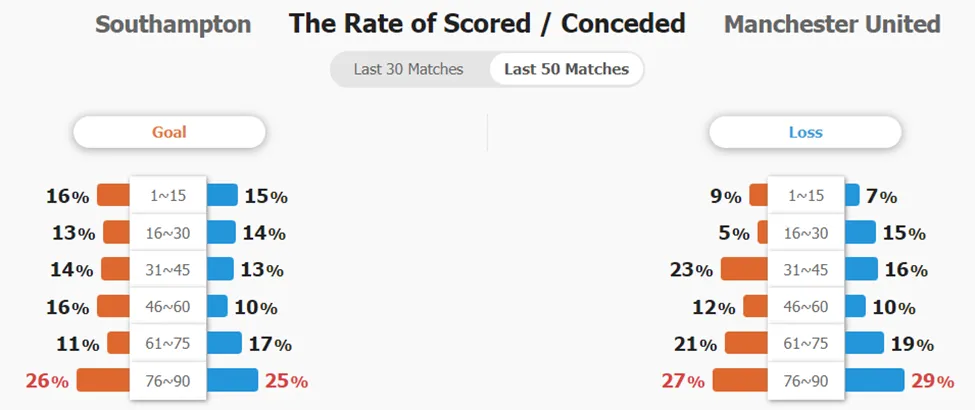Screen dimensions: 975x410
Task: Select Last 50 Matches option
Action: 566,69
